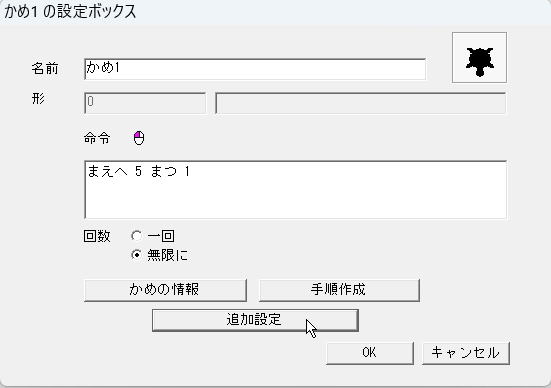Click the wide disabled 形 field

point(361,103)
